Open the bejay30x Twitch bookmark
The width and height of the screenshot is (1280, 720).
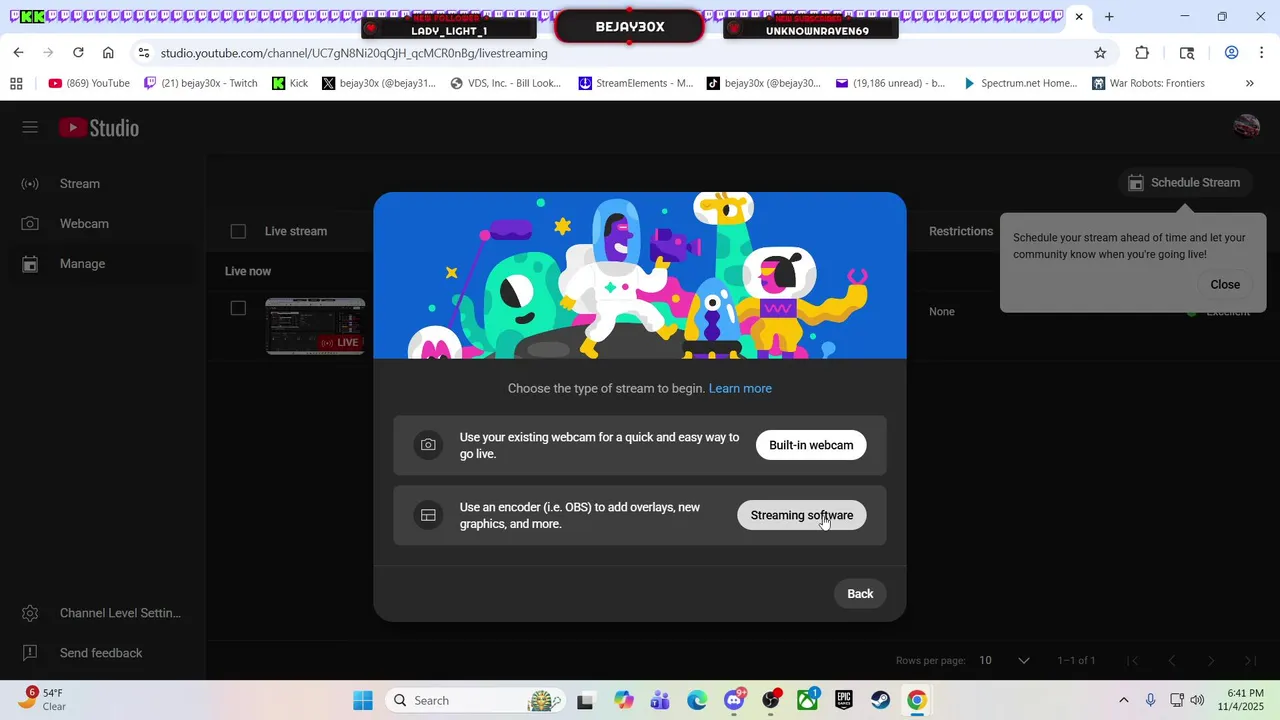point(201,83)
